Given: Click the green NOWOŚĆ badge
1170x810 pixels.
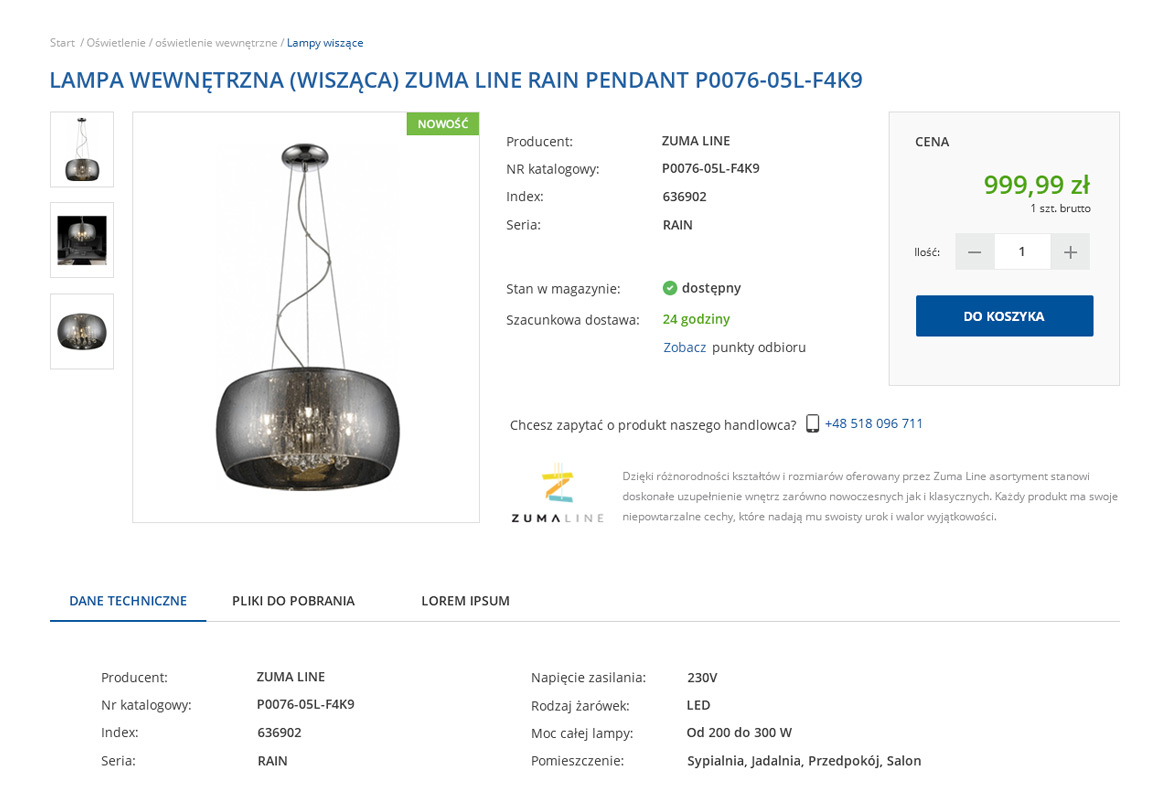Looking at the screenshot, I should point(442,124).
